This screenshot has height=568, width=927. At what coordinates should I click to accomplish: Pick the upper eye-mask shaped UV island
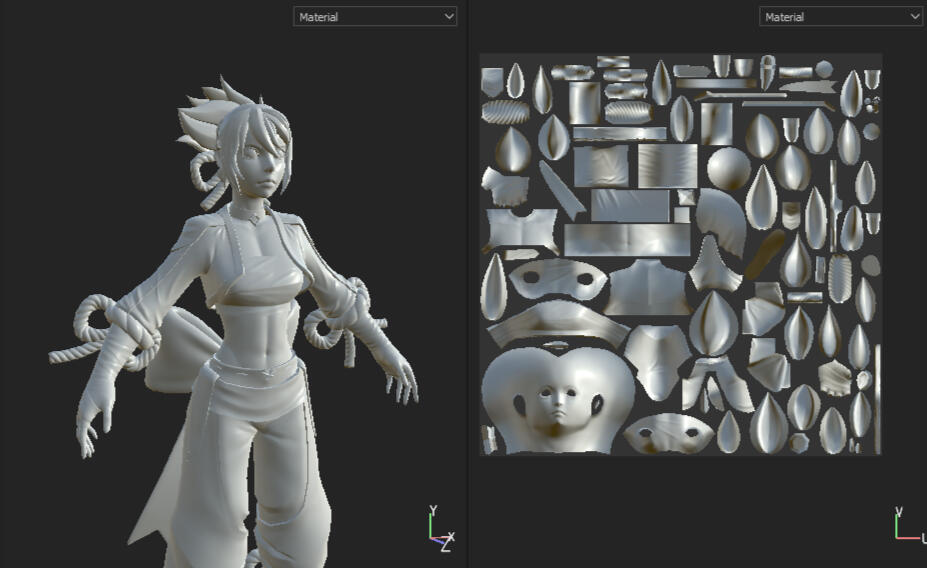coord(557,279)
